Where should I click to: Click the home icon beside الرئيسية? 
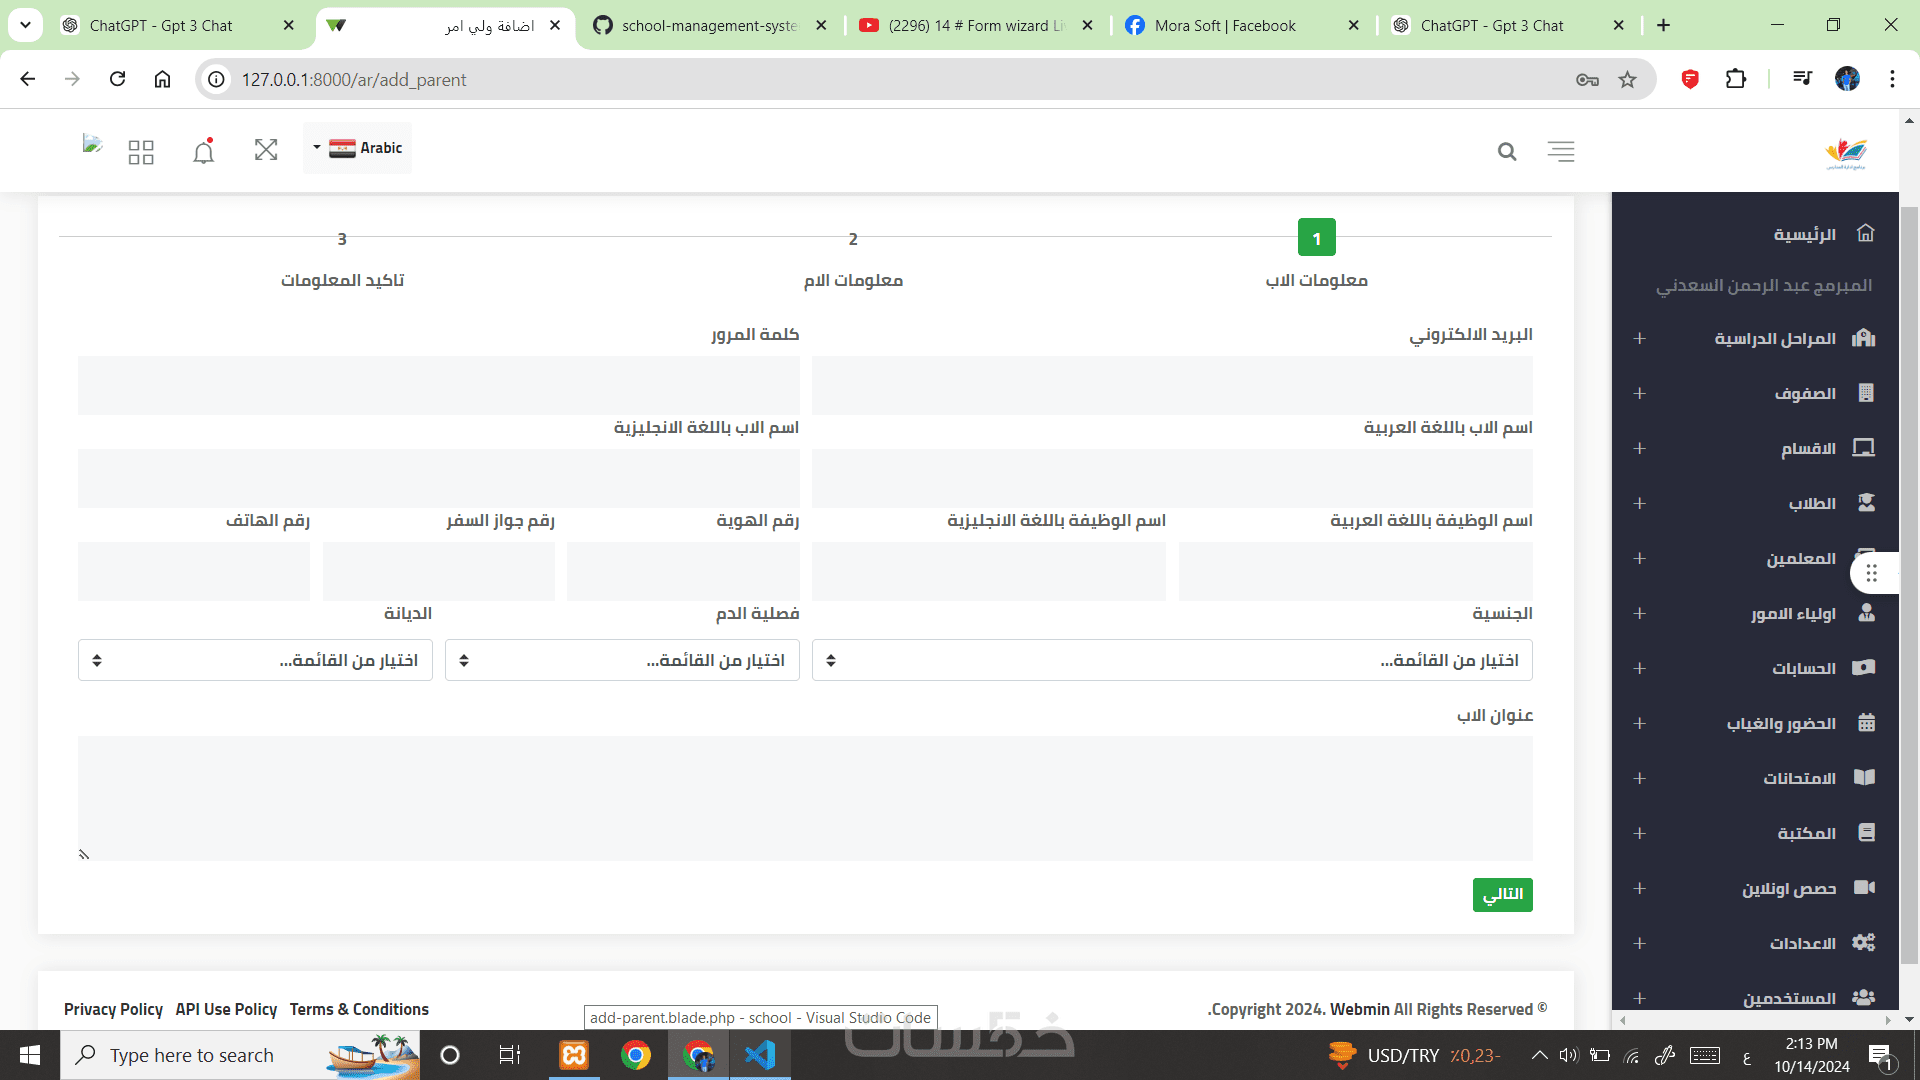[x=1865, y=234]
